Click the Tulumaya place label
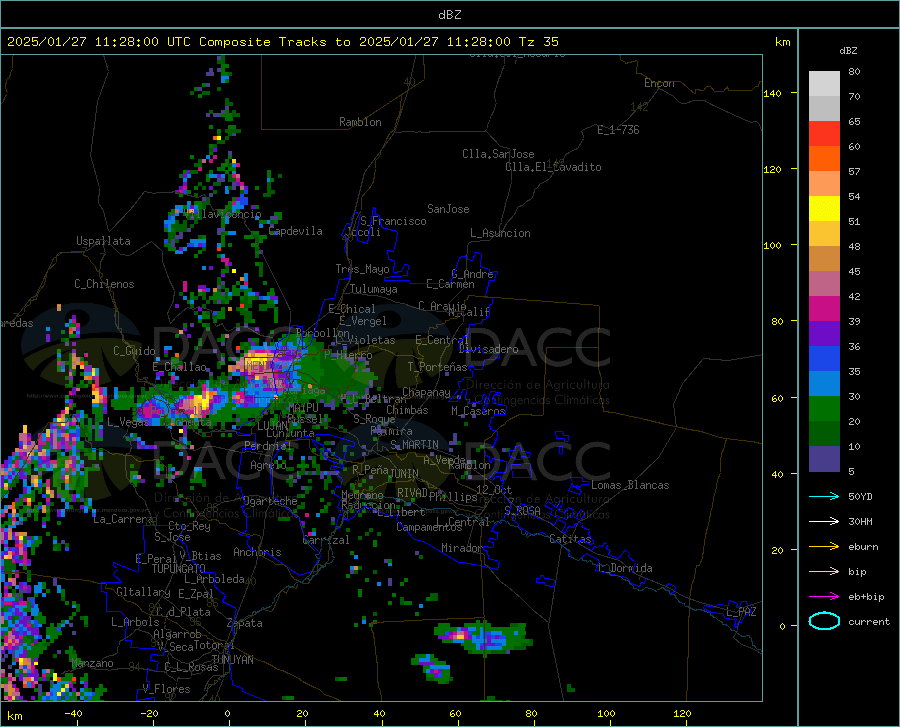 coord(374,289)
